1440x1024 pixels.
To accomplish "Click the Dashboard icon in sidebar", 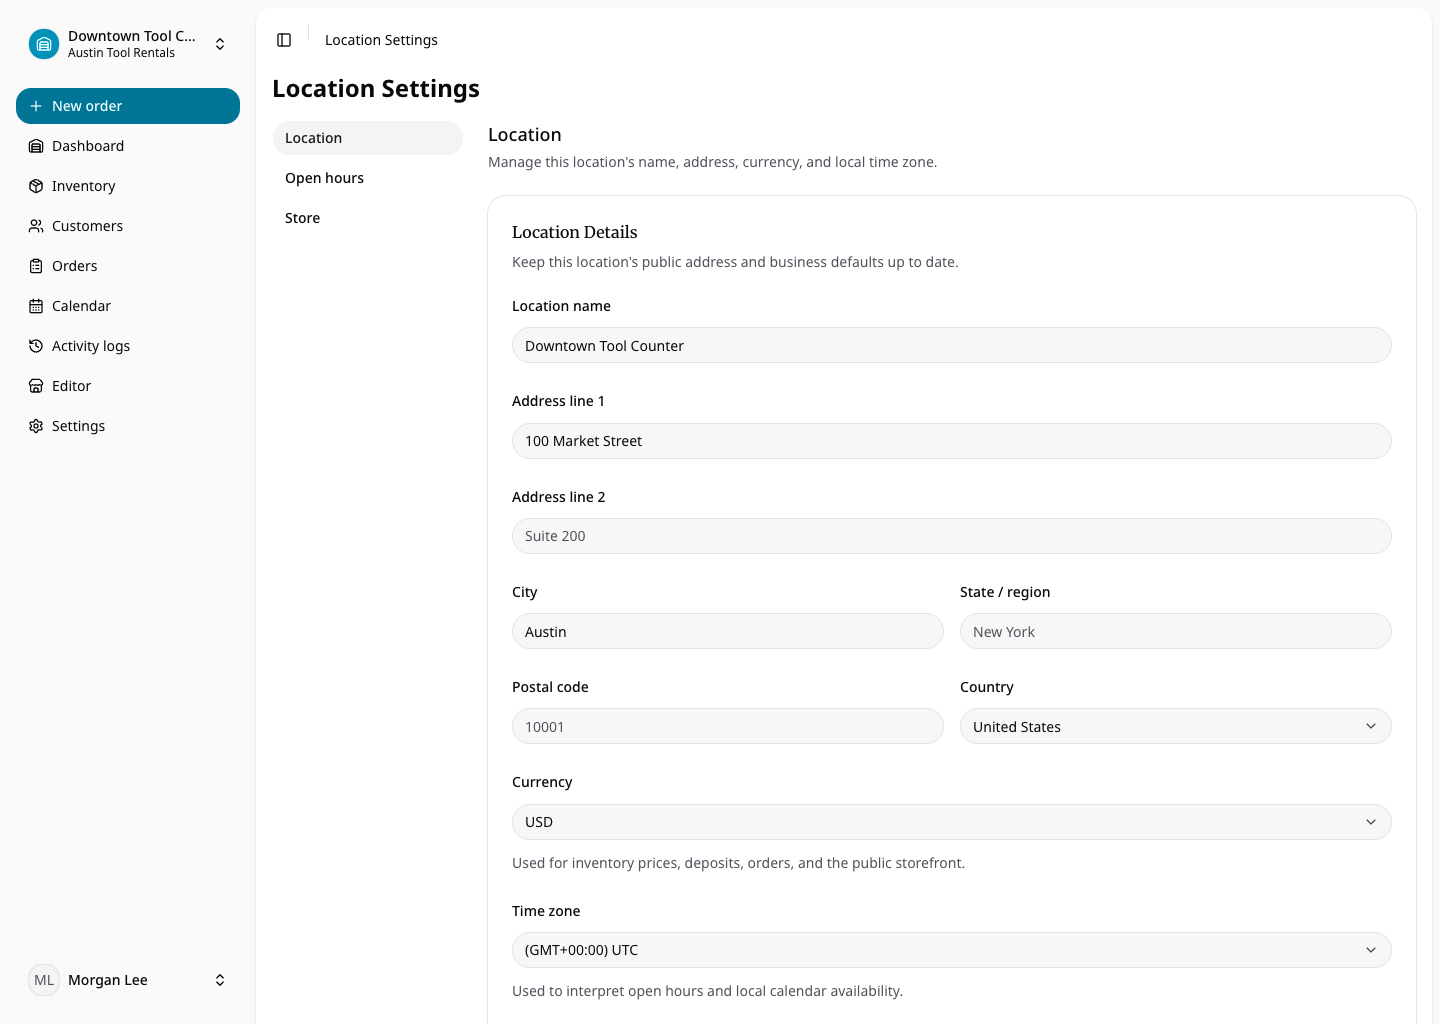I will pos(36,146).
